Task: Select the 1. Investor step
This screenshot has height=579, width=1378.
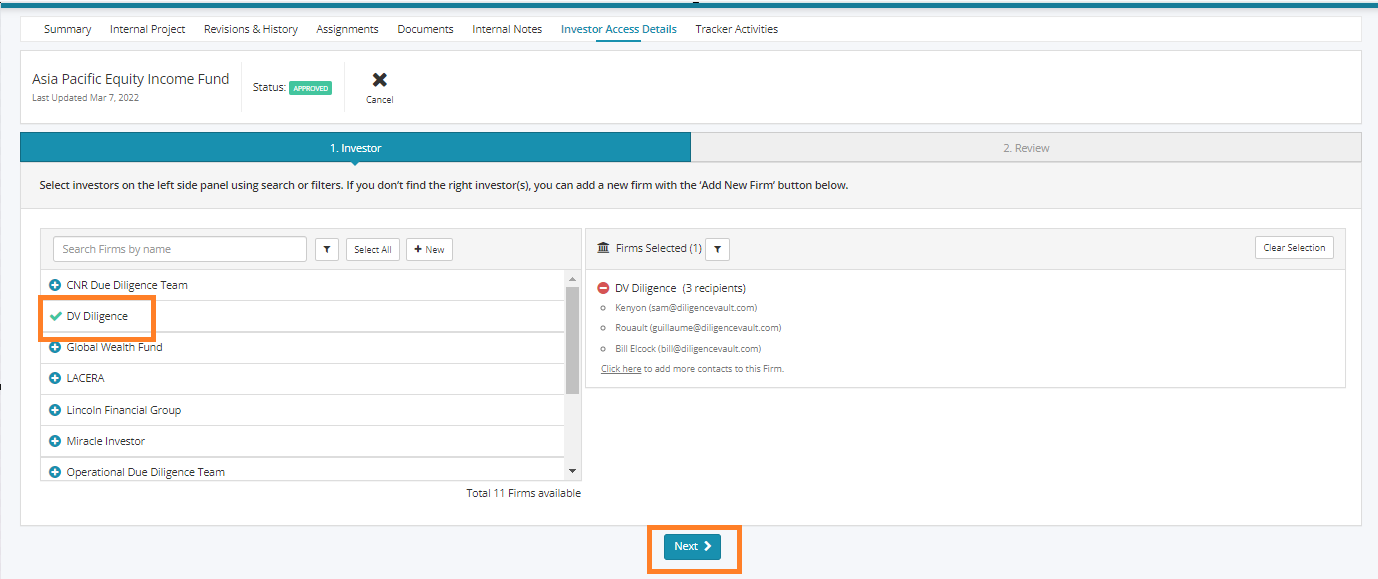Action: pos(355,148)
